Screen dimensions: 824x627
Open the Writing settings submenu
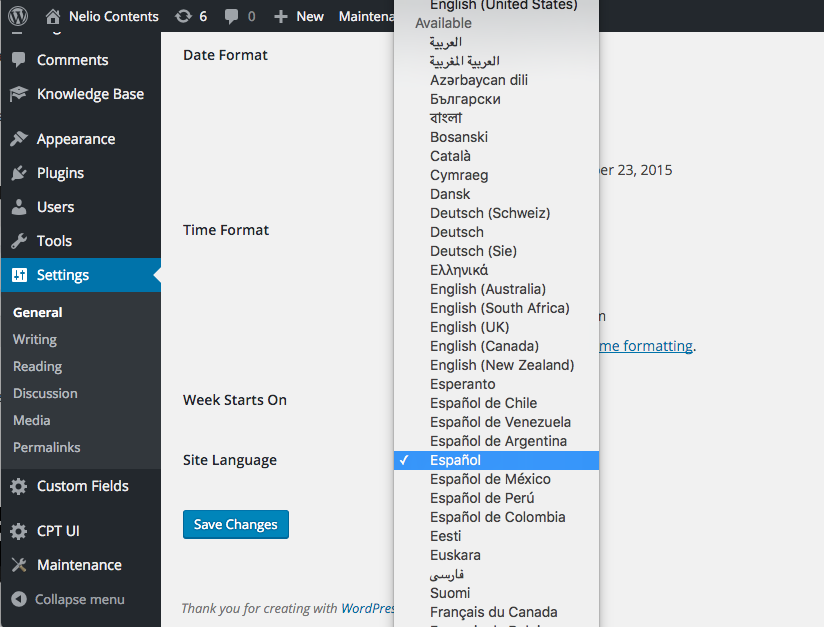(35, 339)
